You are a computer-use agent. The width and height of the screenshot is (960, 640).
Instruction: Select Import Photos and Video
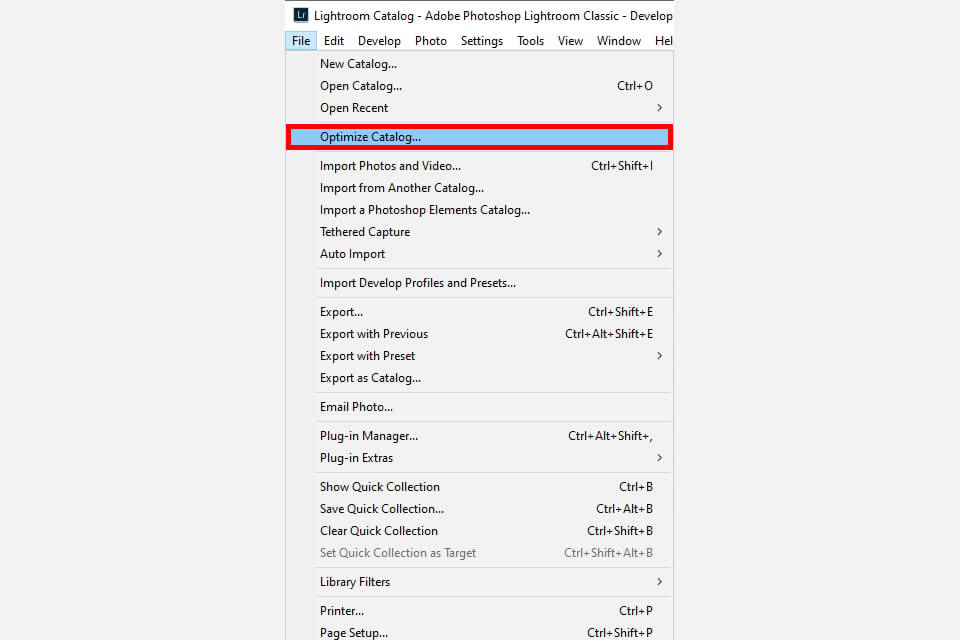[390, 165]
